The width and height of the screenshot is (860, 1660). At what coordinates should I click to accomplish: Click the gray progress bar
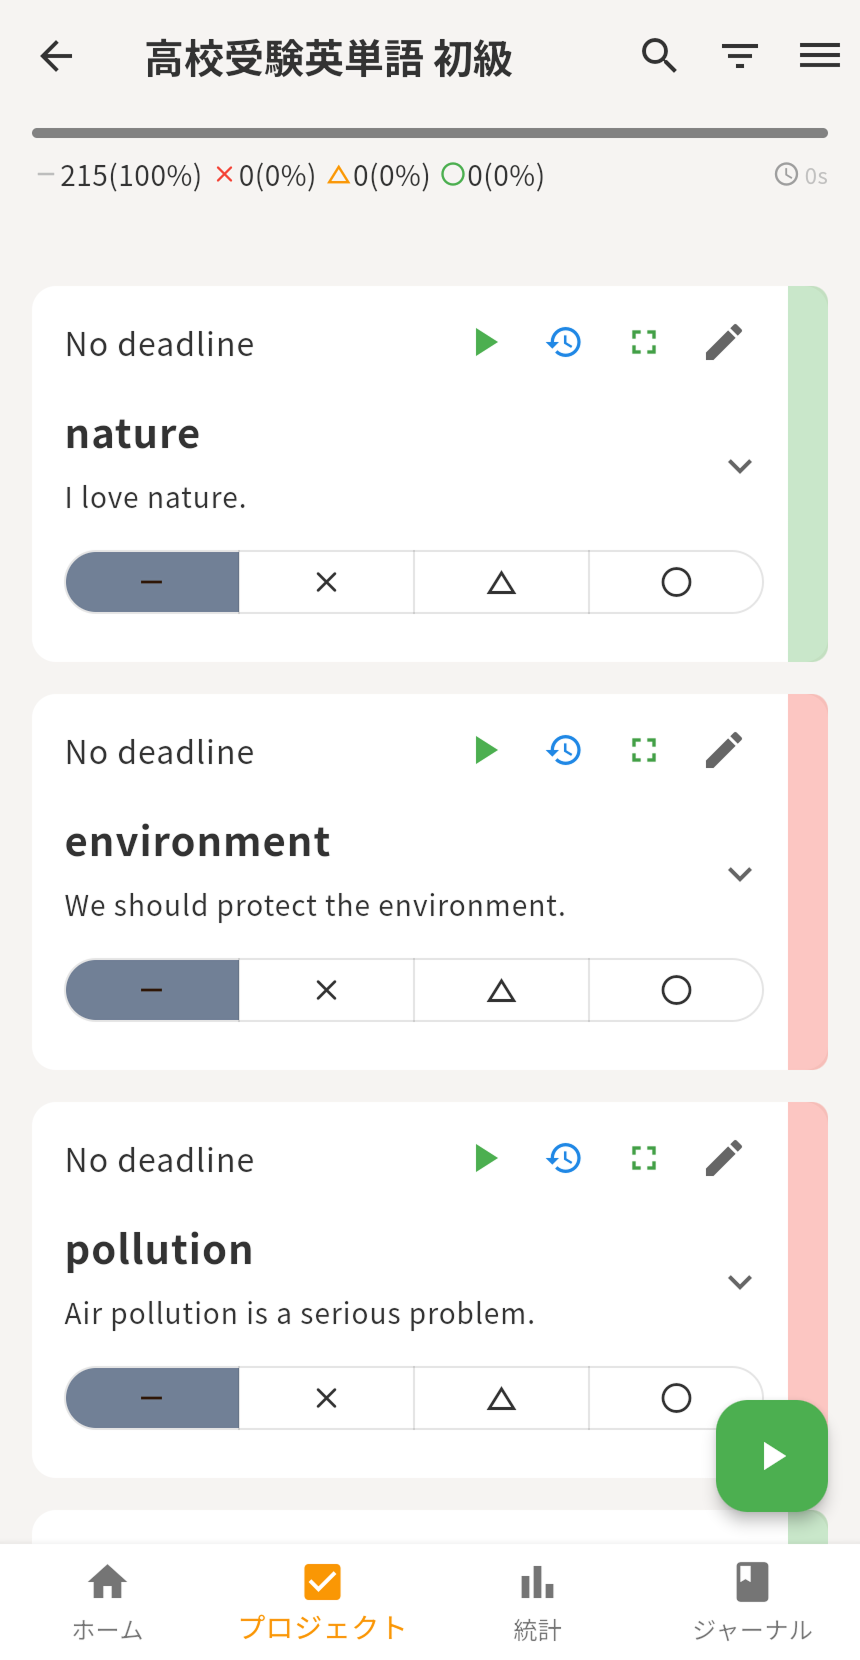pos(430,133)
